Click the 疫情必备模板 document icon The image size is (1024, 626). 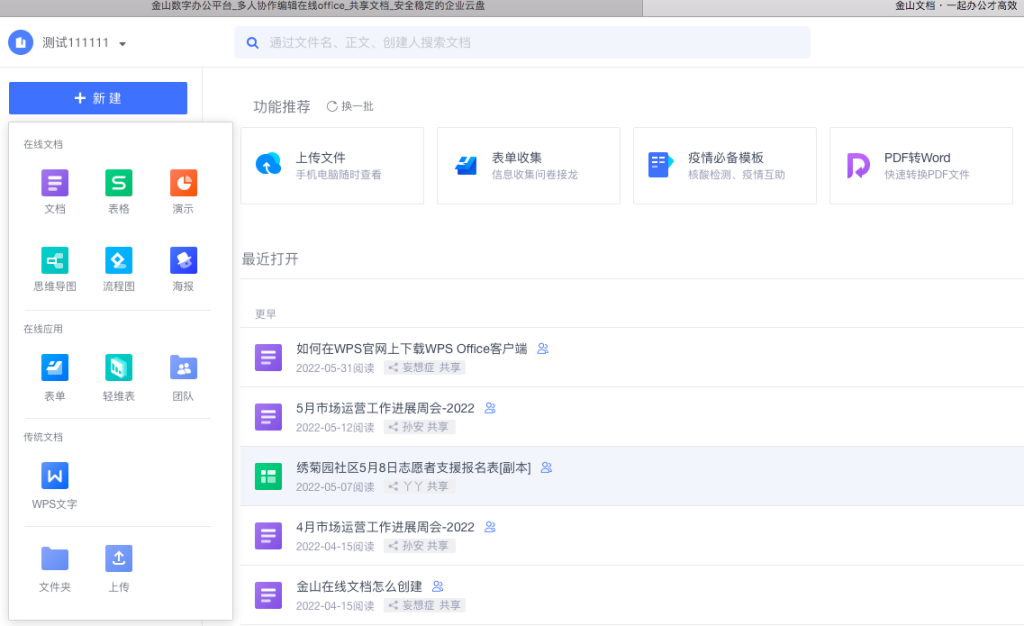tap(660, 164)
